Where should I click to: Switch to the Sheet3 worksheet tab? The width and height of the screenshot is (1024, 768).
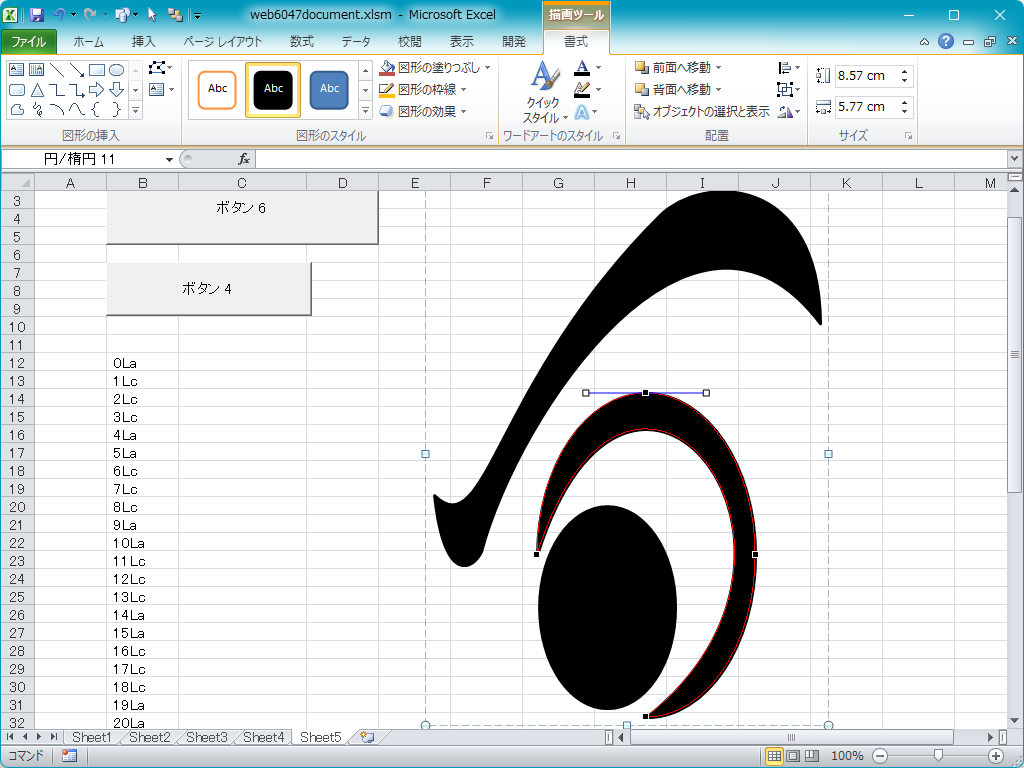[x=206, y=737]
